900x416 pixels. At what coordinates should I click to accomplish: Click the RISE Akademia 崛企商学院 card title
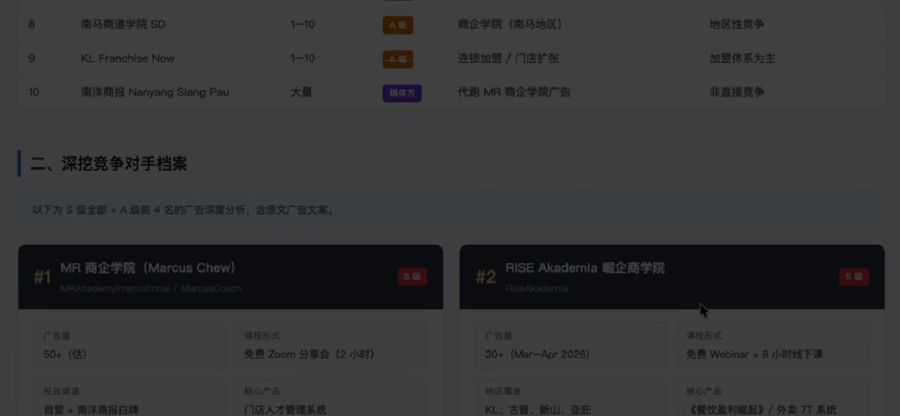point(585,268)
